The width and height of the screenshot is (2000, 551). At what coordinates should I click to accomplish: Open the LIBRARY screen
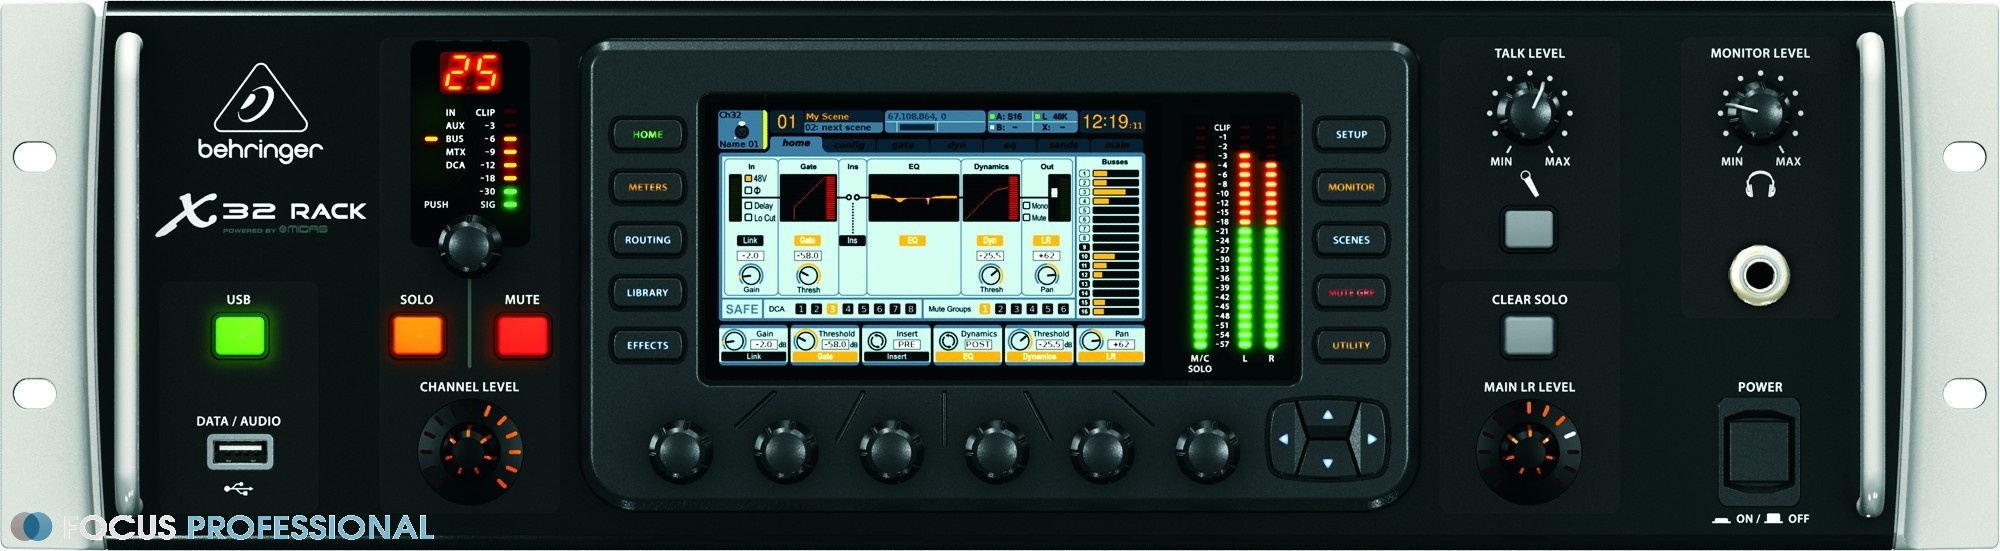pos(647,293)
